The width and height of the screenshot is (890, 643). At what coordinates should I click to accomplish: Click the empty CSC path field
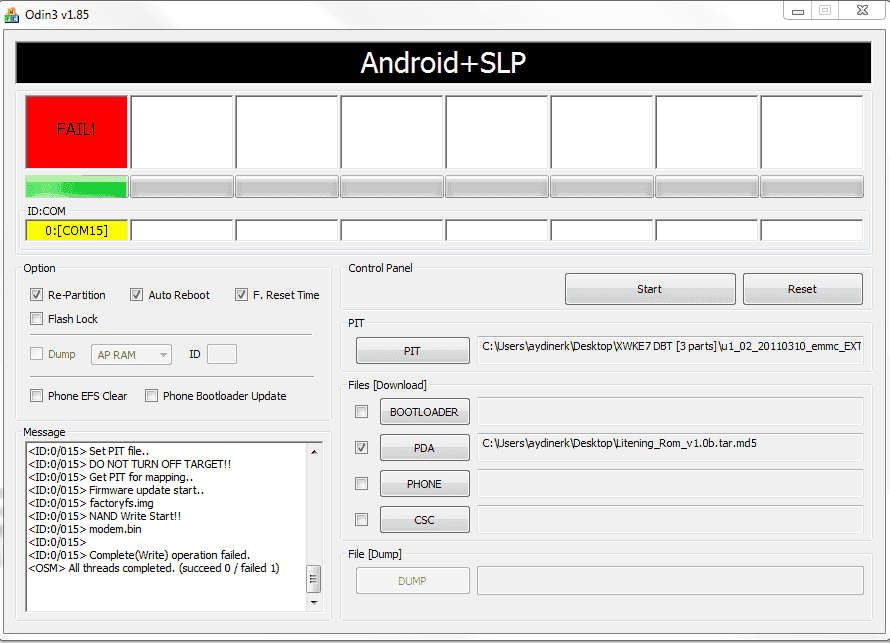pos(670,519)
